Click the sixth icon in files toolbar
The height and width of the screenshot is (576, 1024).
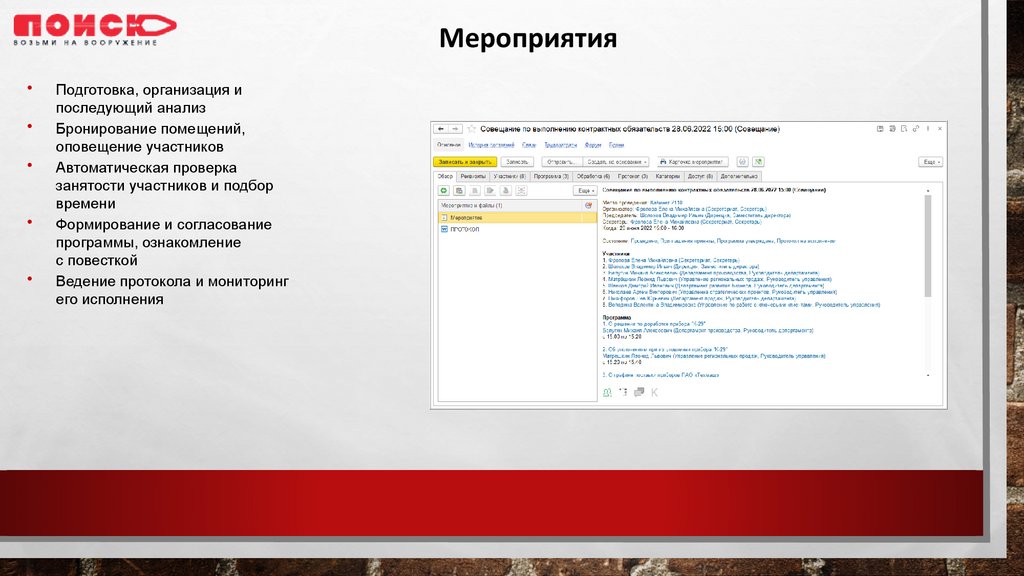pyautogui.click(x=521, y=191)
